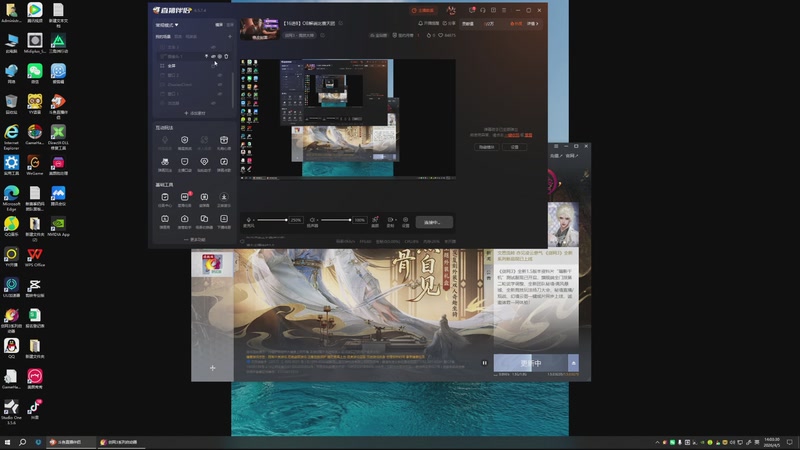Open the hamburger menu in streaming app title bar
Image resolution: width=800 pixels, height=450 pixels.
pyautogui.click(x=504, y=10)
